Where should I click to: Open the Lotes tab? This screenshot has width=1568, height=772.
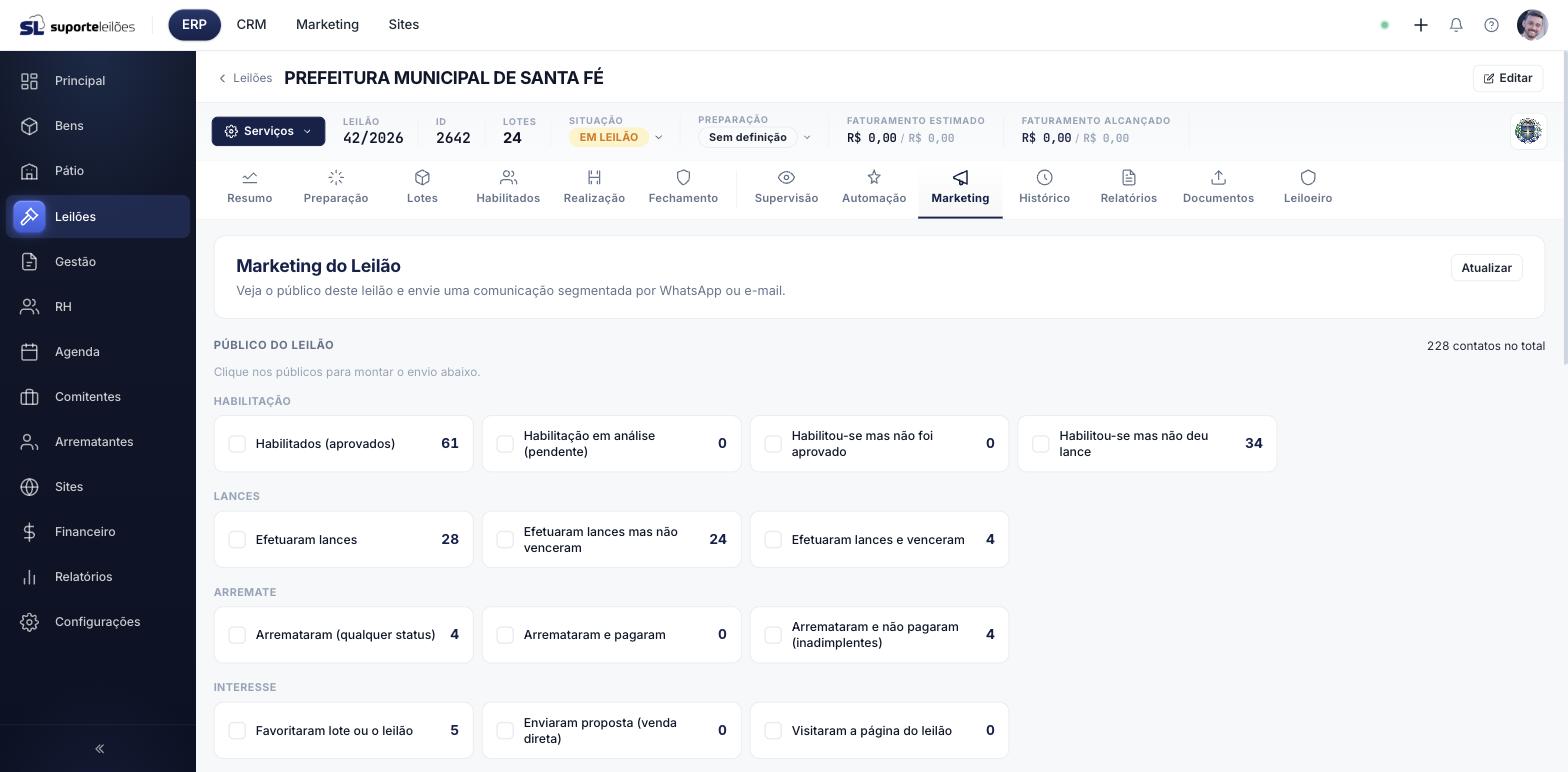tap(422, 187)
